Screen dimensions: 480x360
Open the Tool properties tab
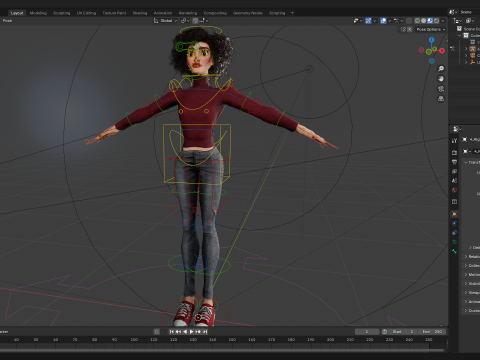(x=454, y=141)
